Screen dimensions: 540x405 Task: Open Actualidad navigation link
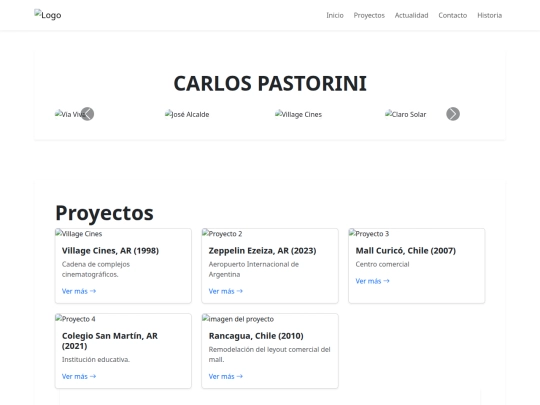pyautogui.click(x=411, y=15)
